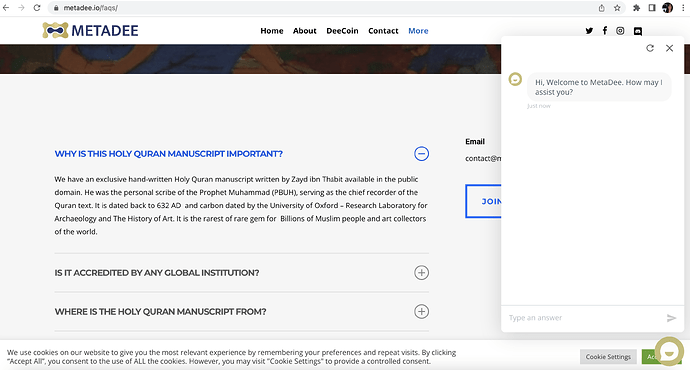Collapse the manuscript importance FAQ with minus icon
Screen dimensions: 690x370
[421, 154]
